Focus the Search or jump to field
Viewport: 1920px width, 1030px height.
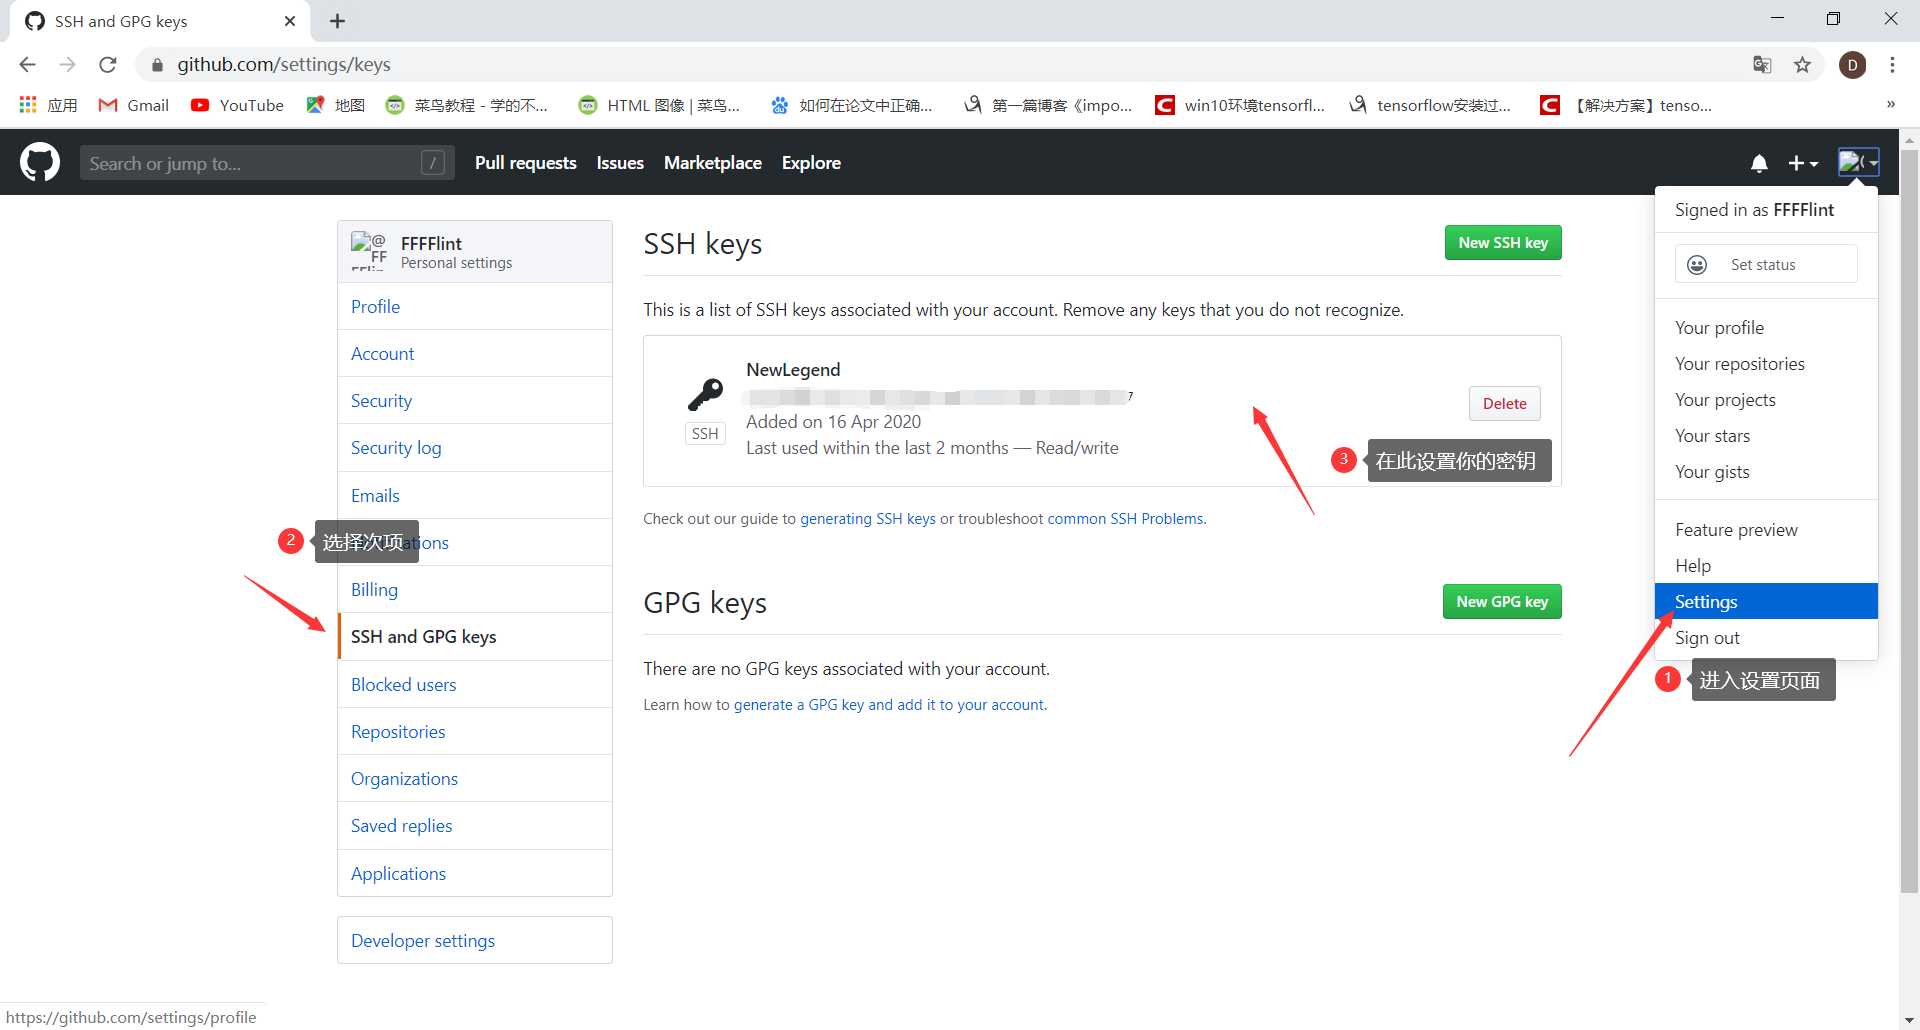(x=267, y=163)
